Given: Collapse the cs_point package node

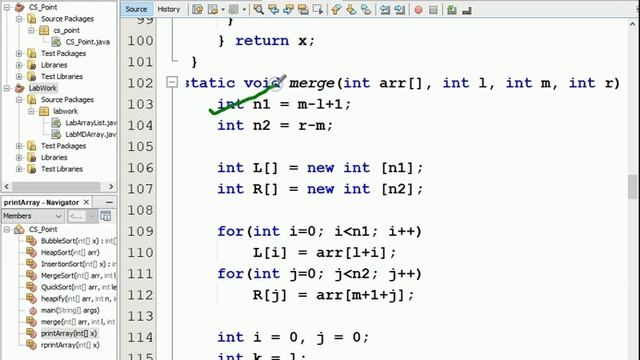Looking at the screenshot, I should [x=31, y=30].
